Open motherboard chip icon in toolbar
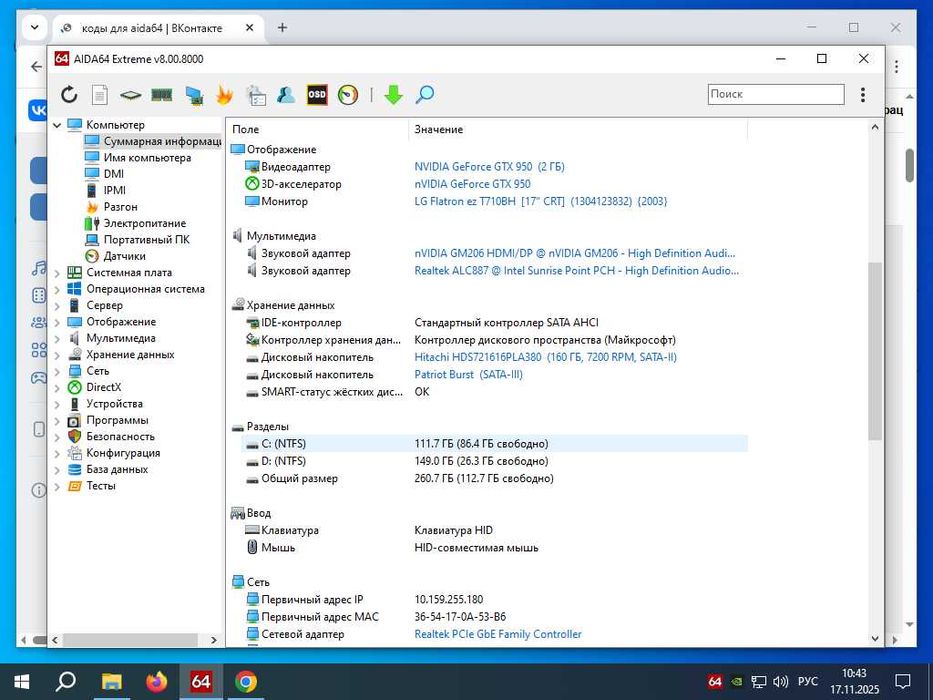933x700 pixels. click(130, 95)
